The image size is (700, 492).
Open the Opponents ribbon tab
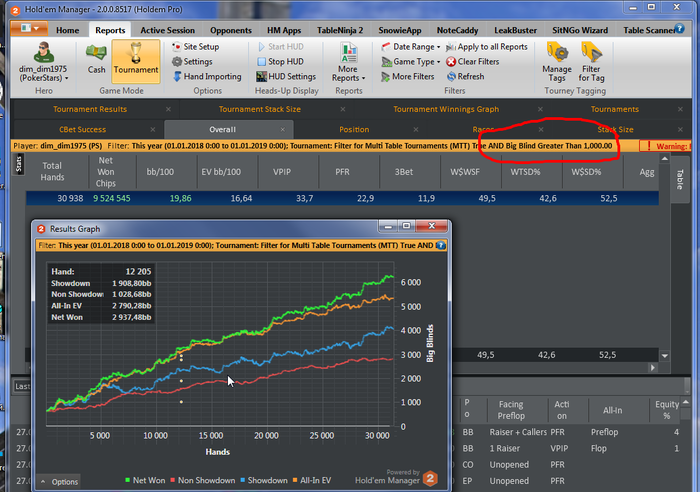[231, 30]
